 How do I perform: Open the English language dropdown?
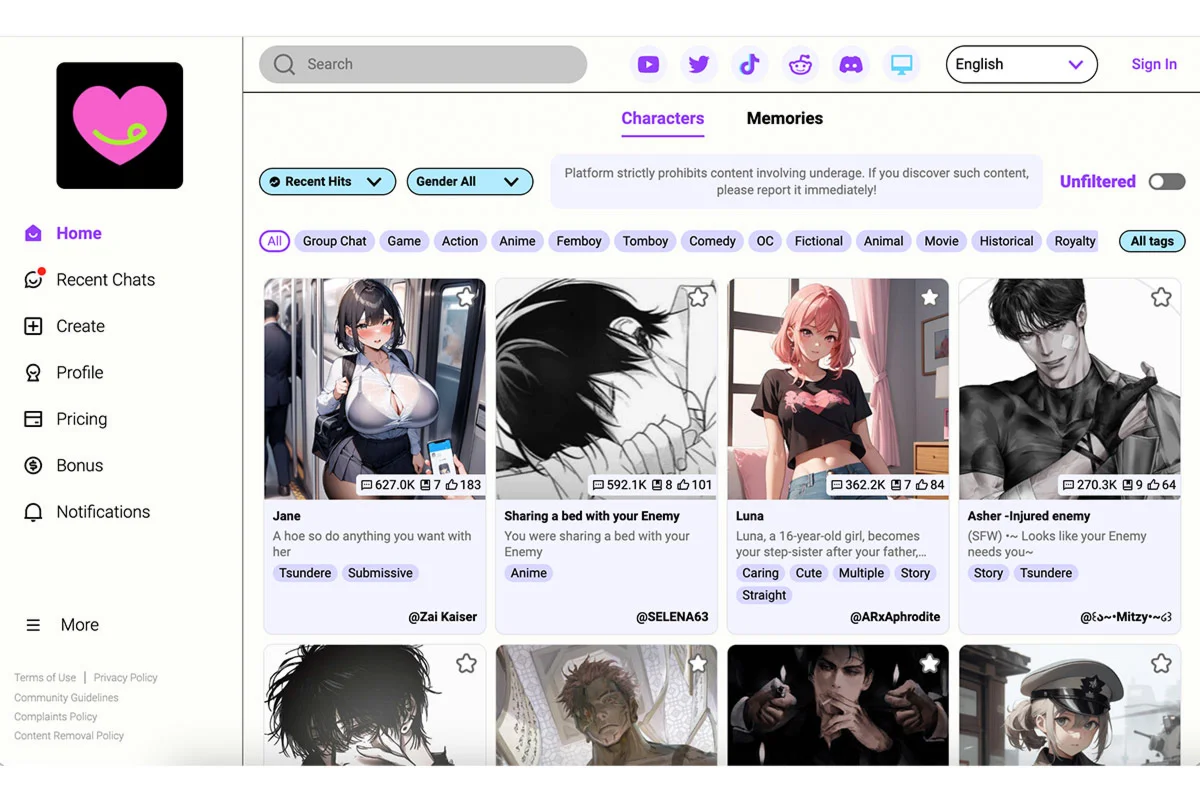(x=1021, y=65)
